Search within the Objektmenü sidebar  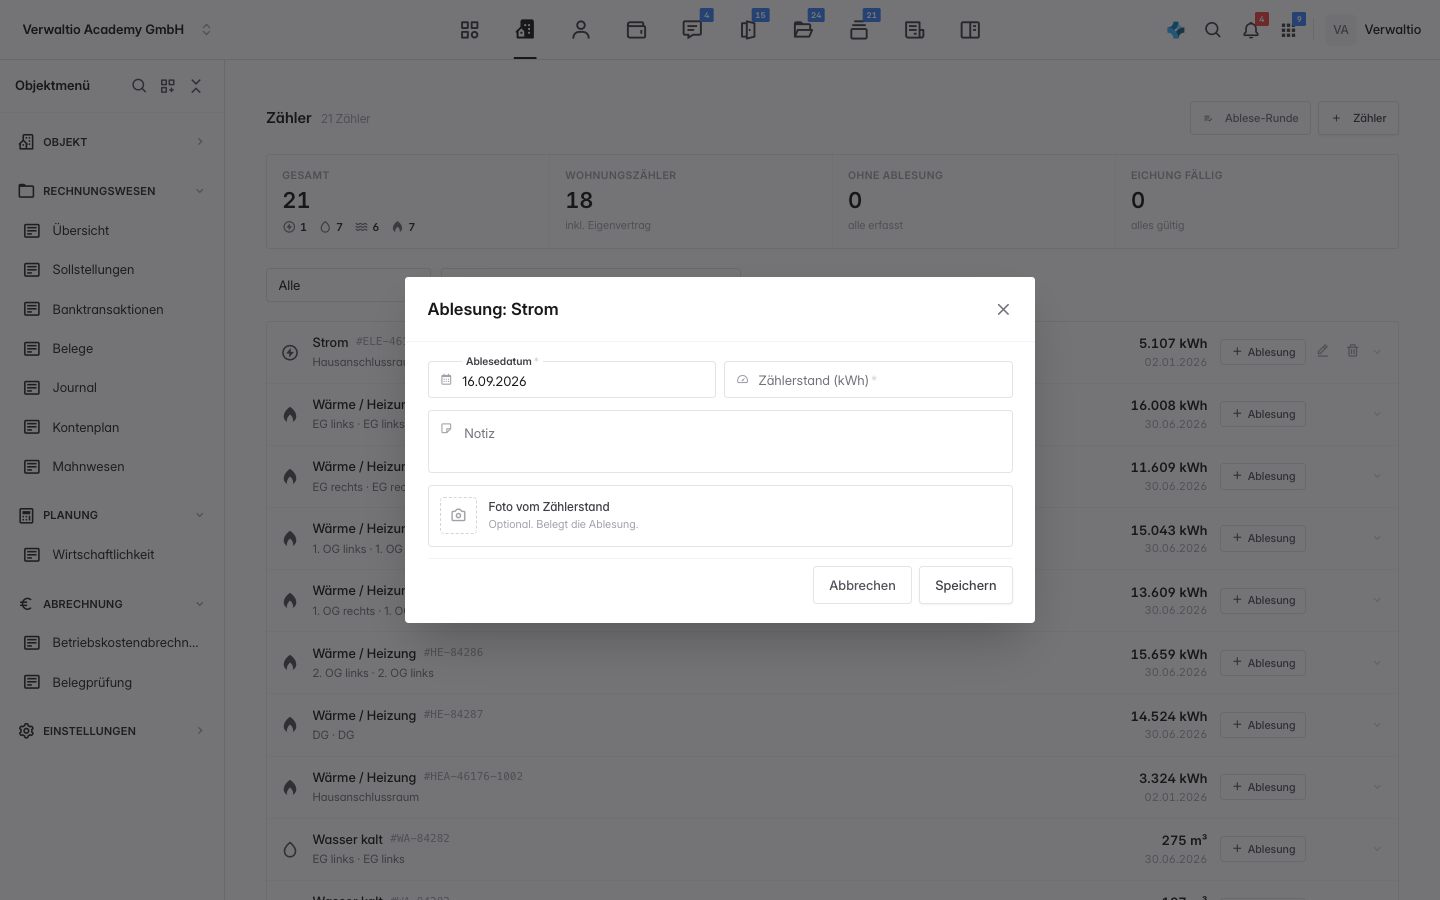pyautogui.click(x=139, y=86)
